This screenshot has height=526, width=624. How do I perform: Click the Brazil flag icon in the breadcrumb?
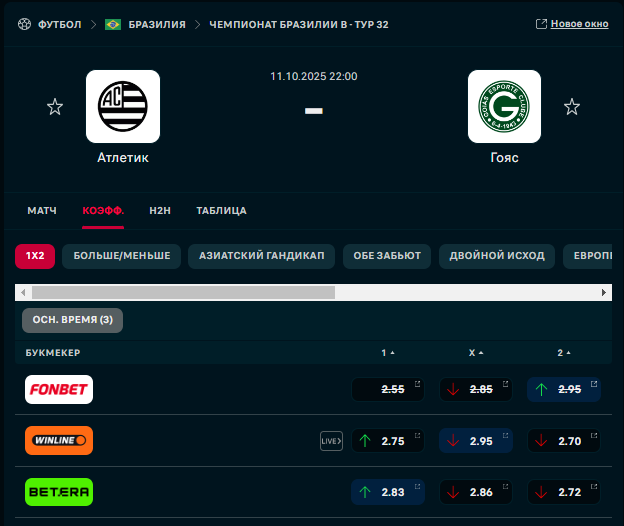(x=113, y=24)
